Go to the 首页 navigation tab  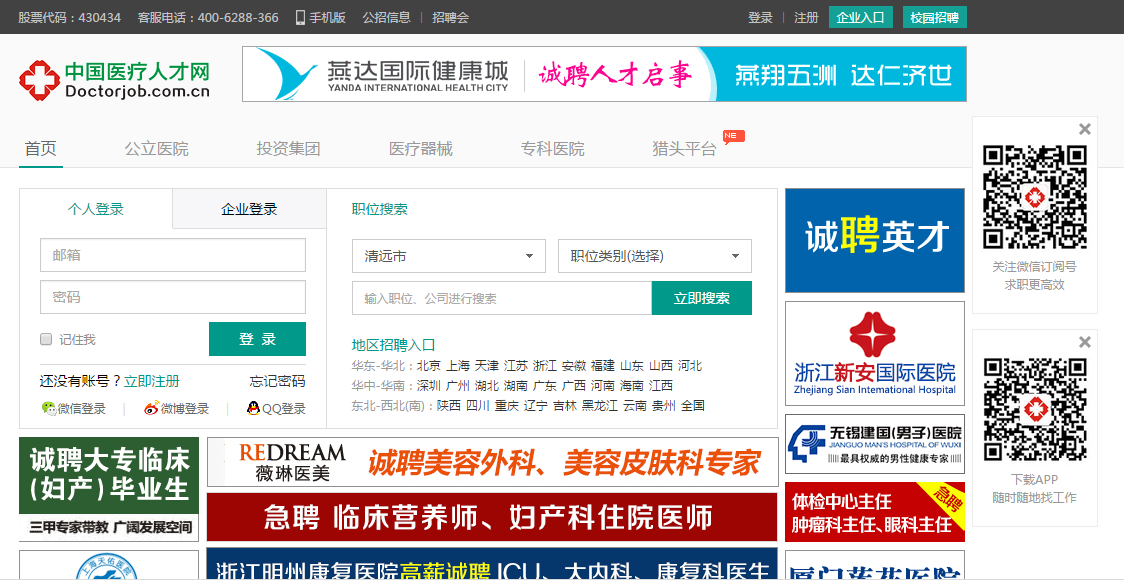pyautogui.click(x=40, y=148)
